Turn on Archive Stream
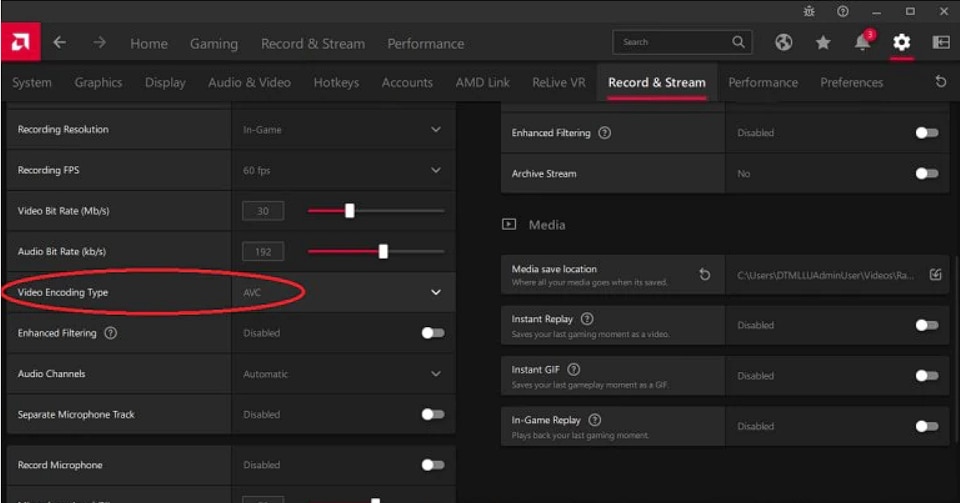This screenshot has height=503, width=960. pos(927,174)
